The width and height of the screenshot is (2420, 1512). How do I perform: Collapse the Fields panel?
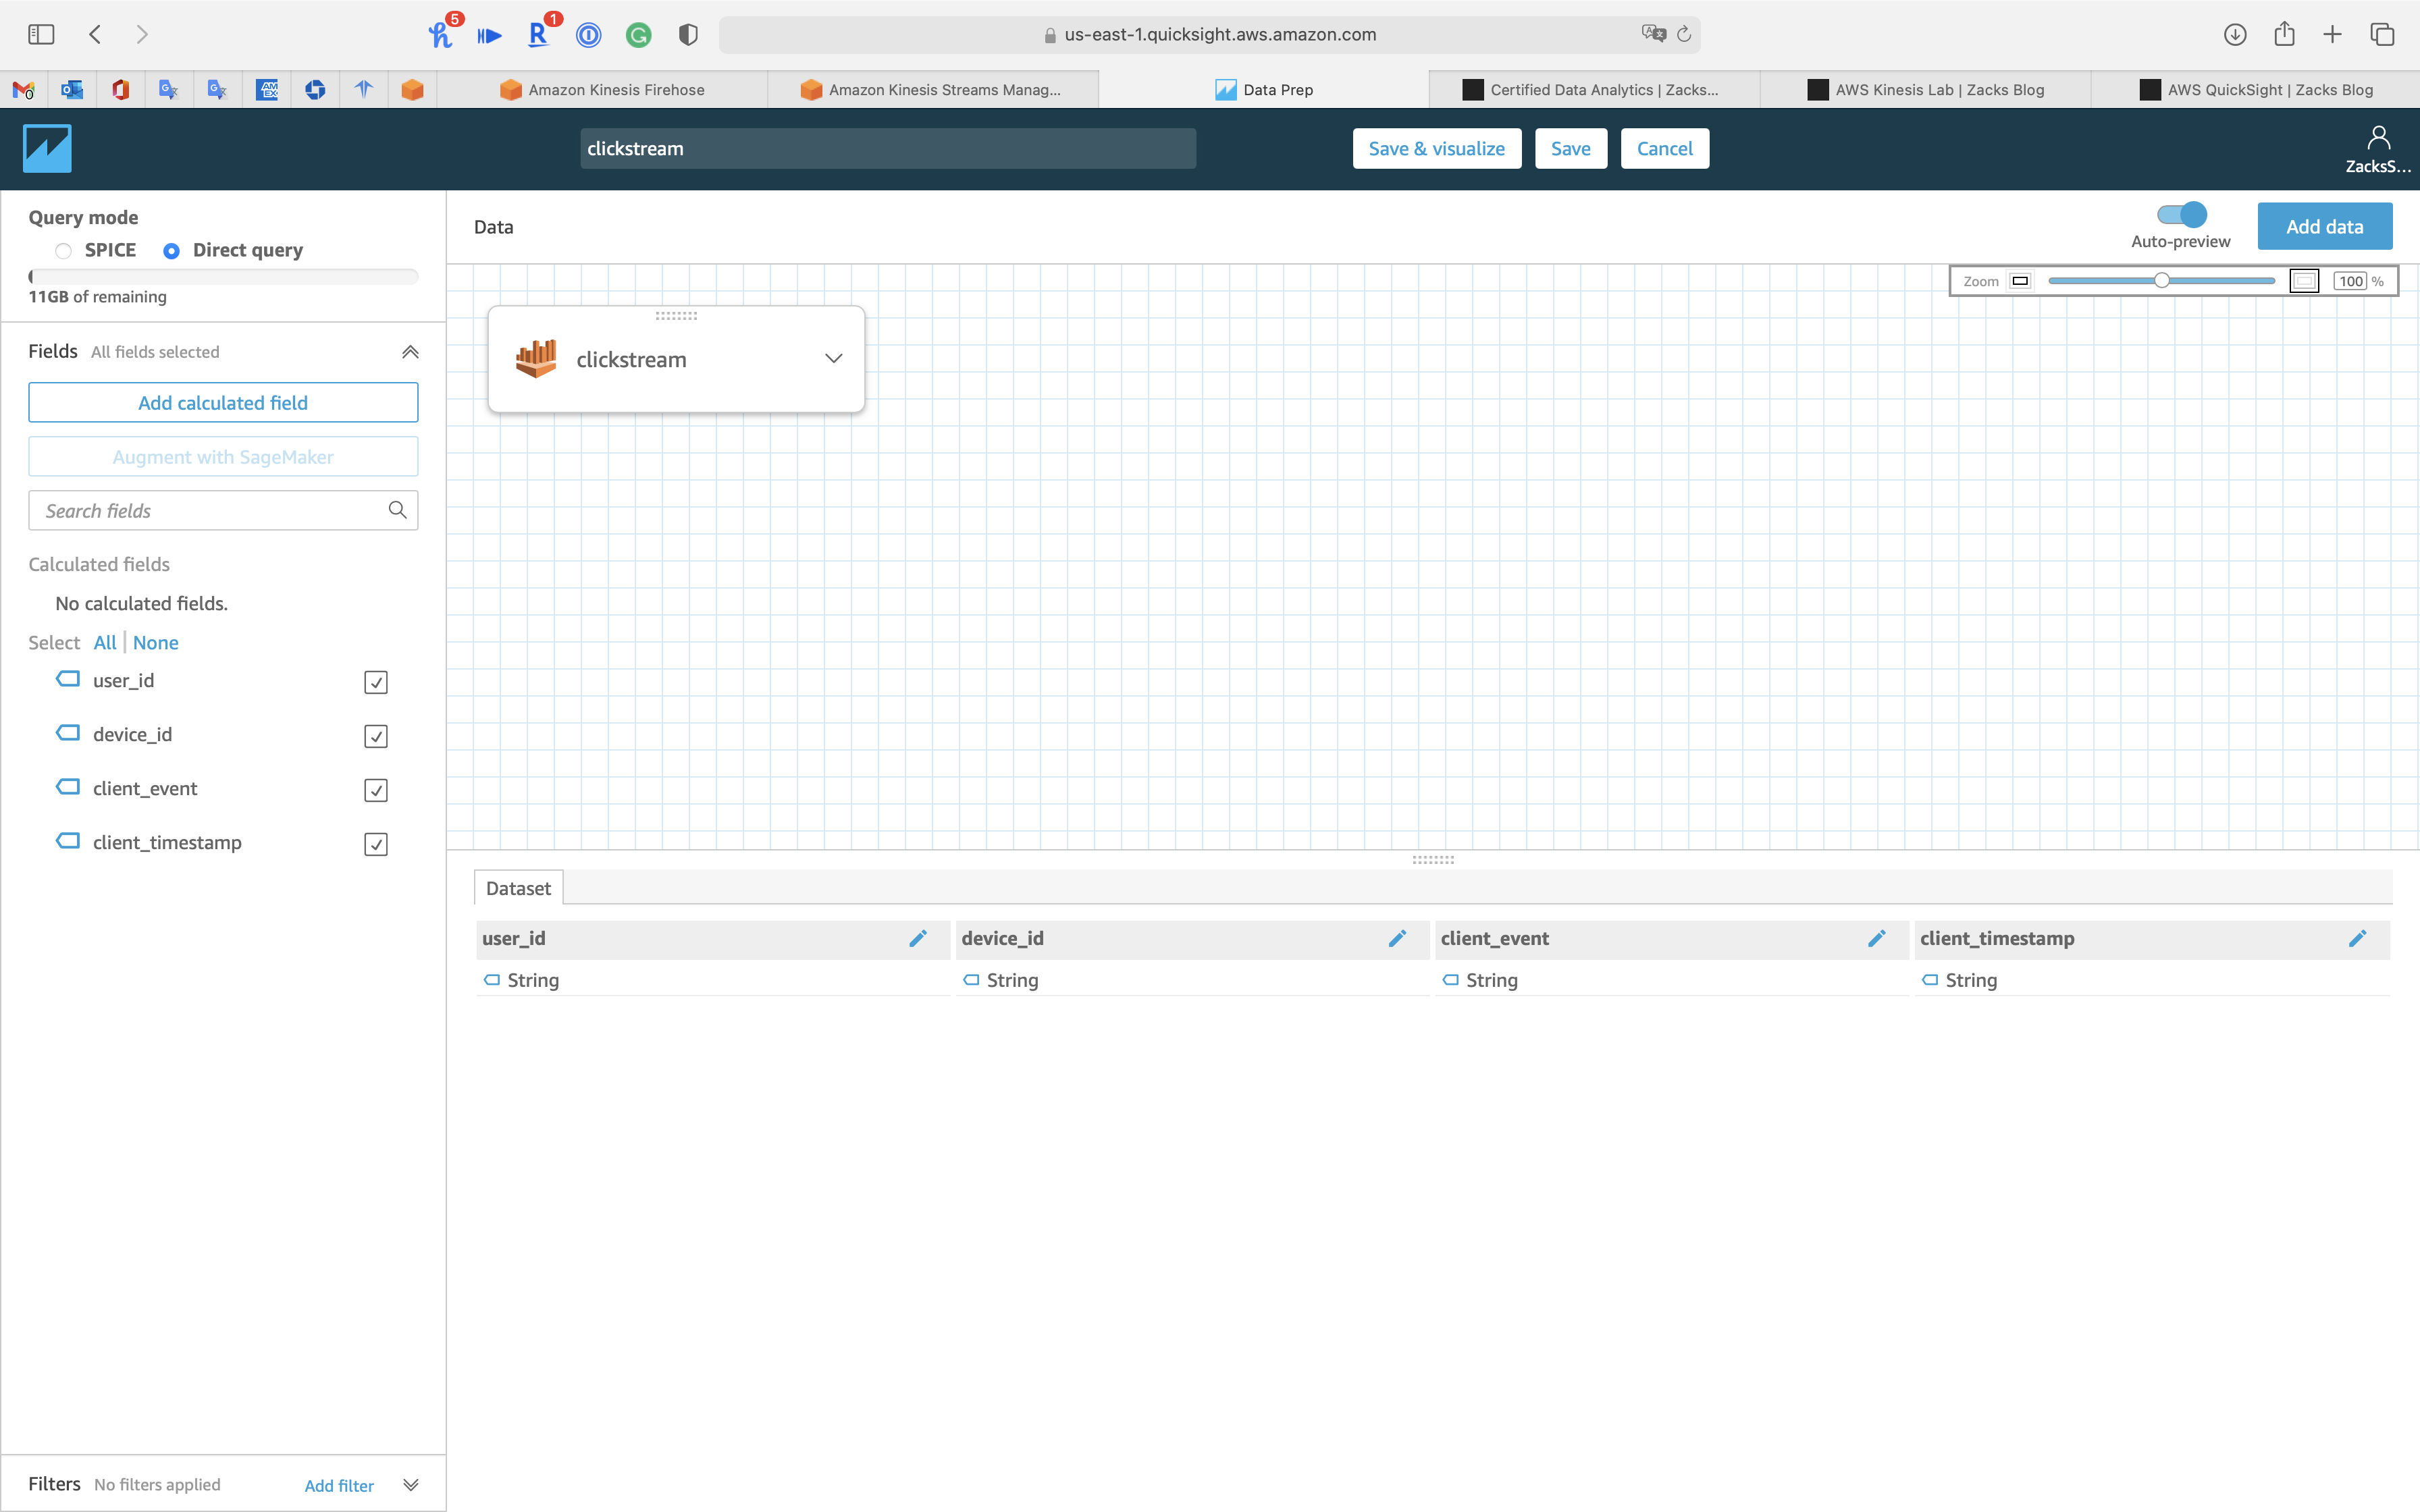[x=410, y=352]
